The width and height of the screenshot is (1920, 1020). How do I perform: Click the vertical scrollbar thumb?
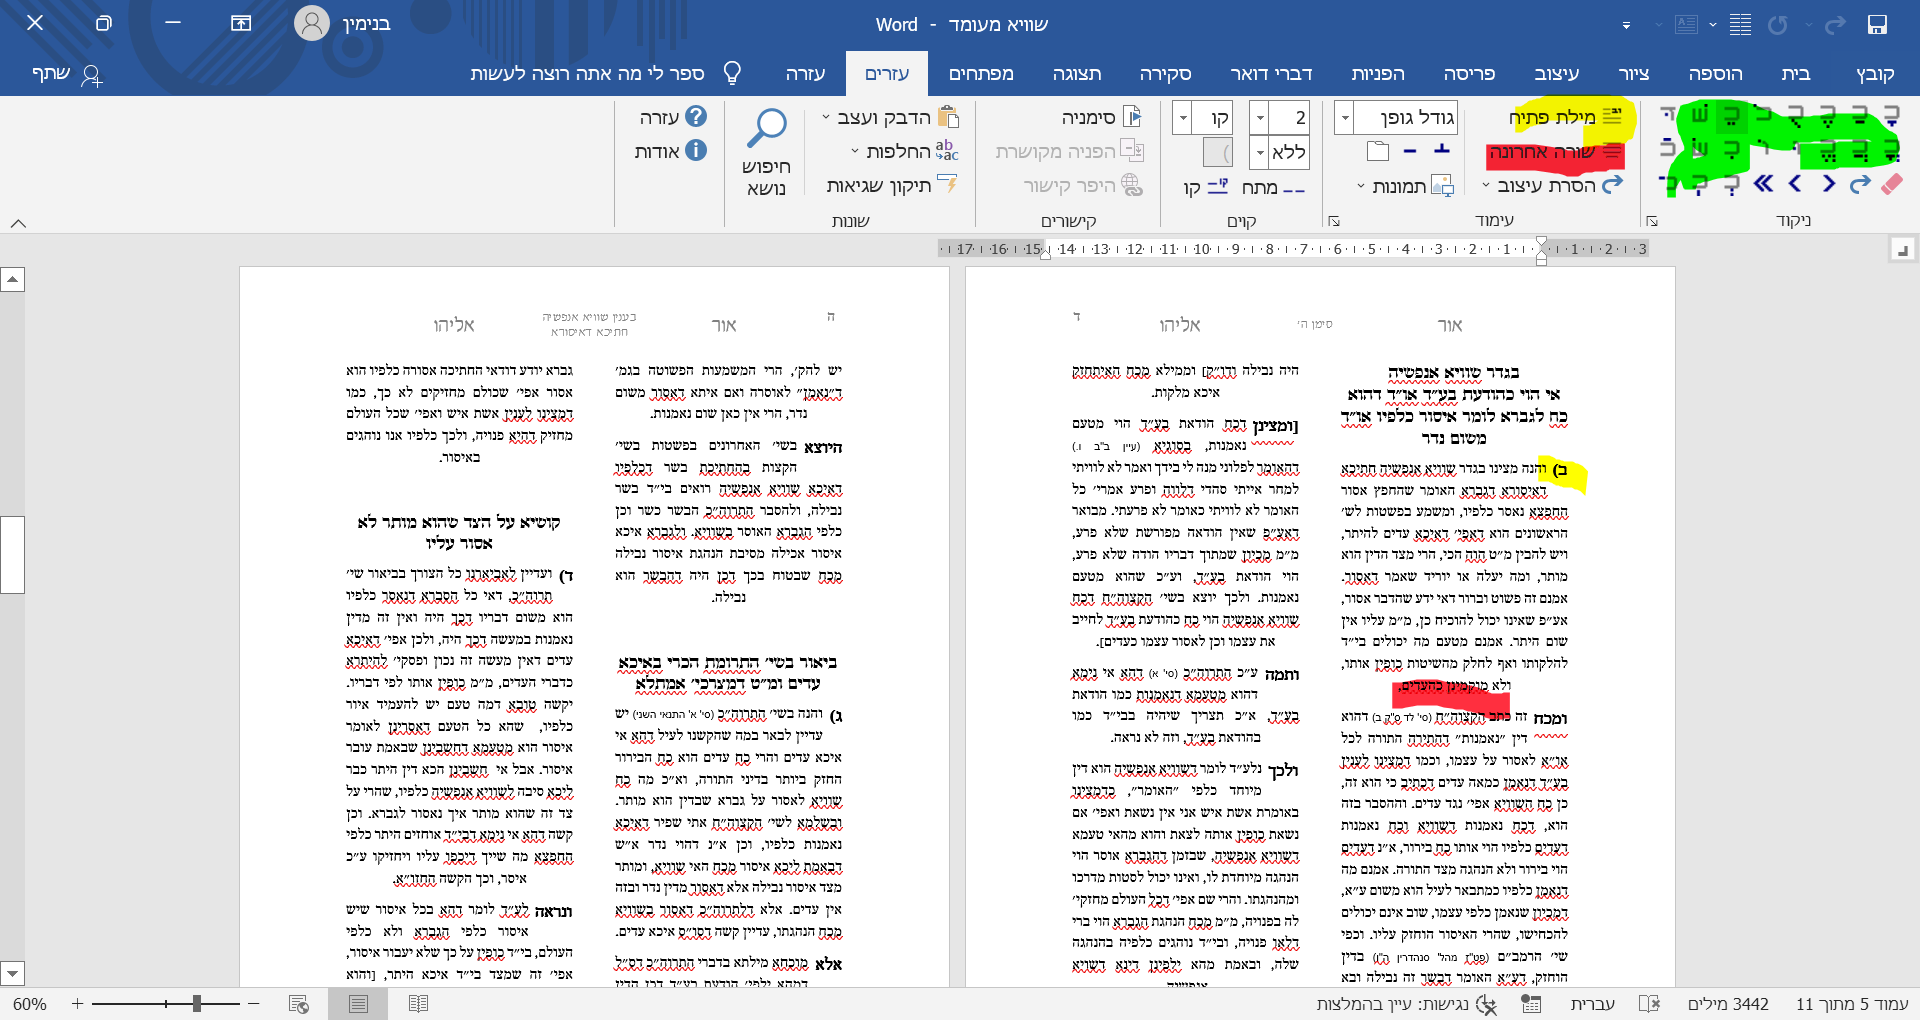[x=12, y=555]
